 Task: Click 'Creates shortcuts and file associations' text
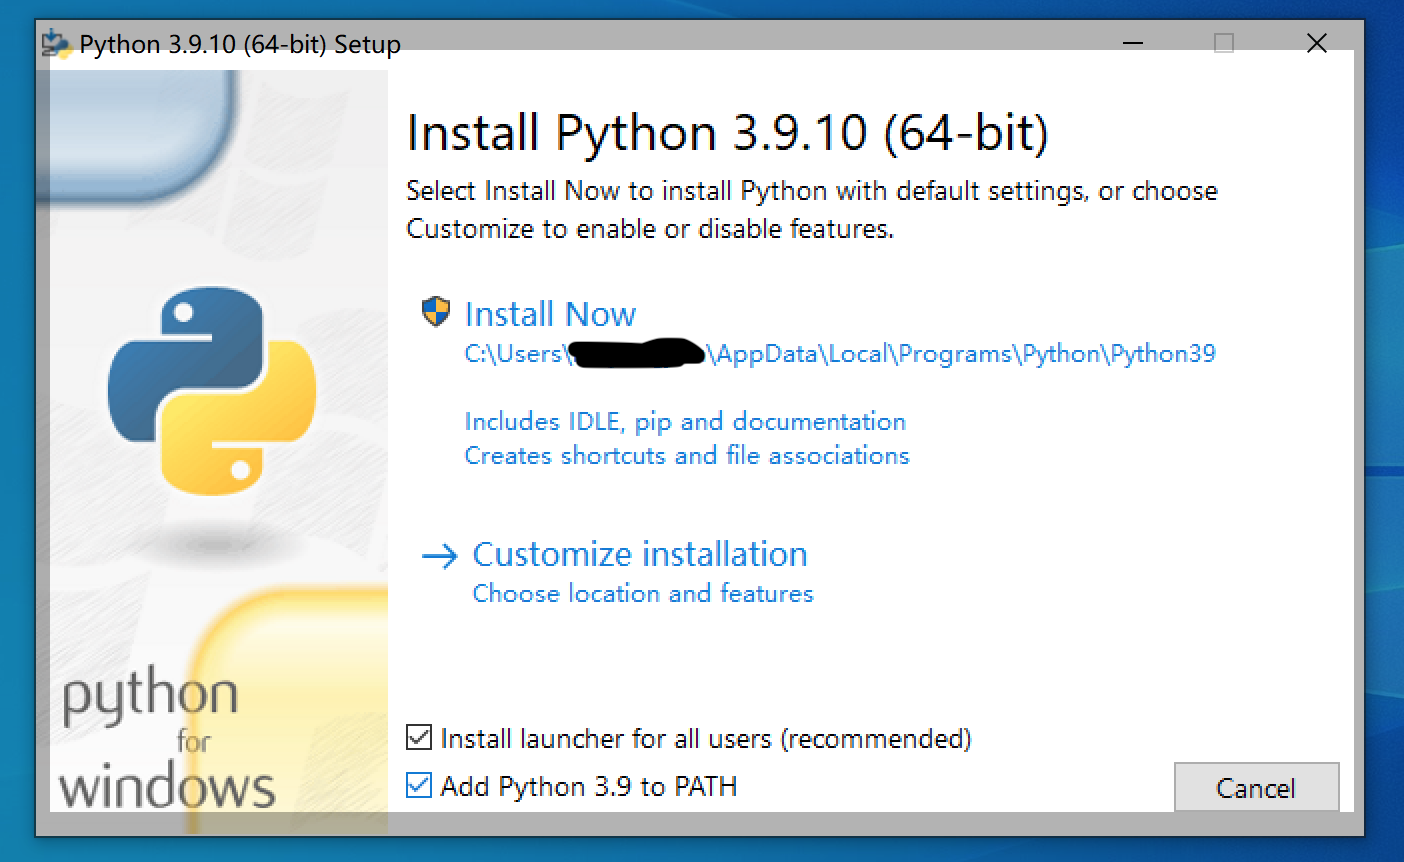687,455
